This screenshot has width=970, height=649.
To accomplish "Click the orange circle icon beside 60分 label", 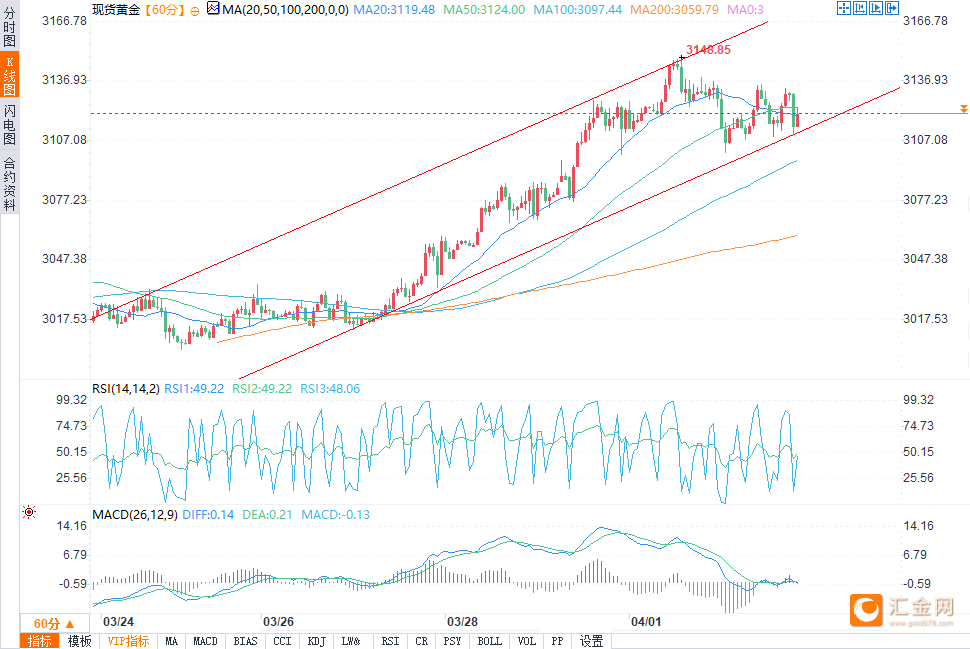I will pyautogui.click(x=195, y=11).
